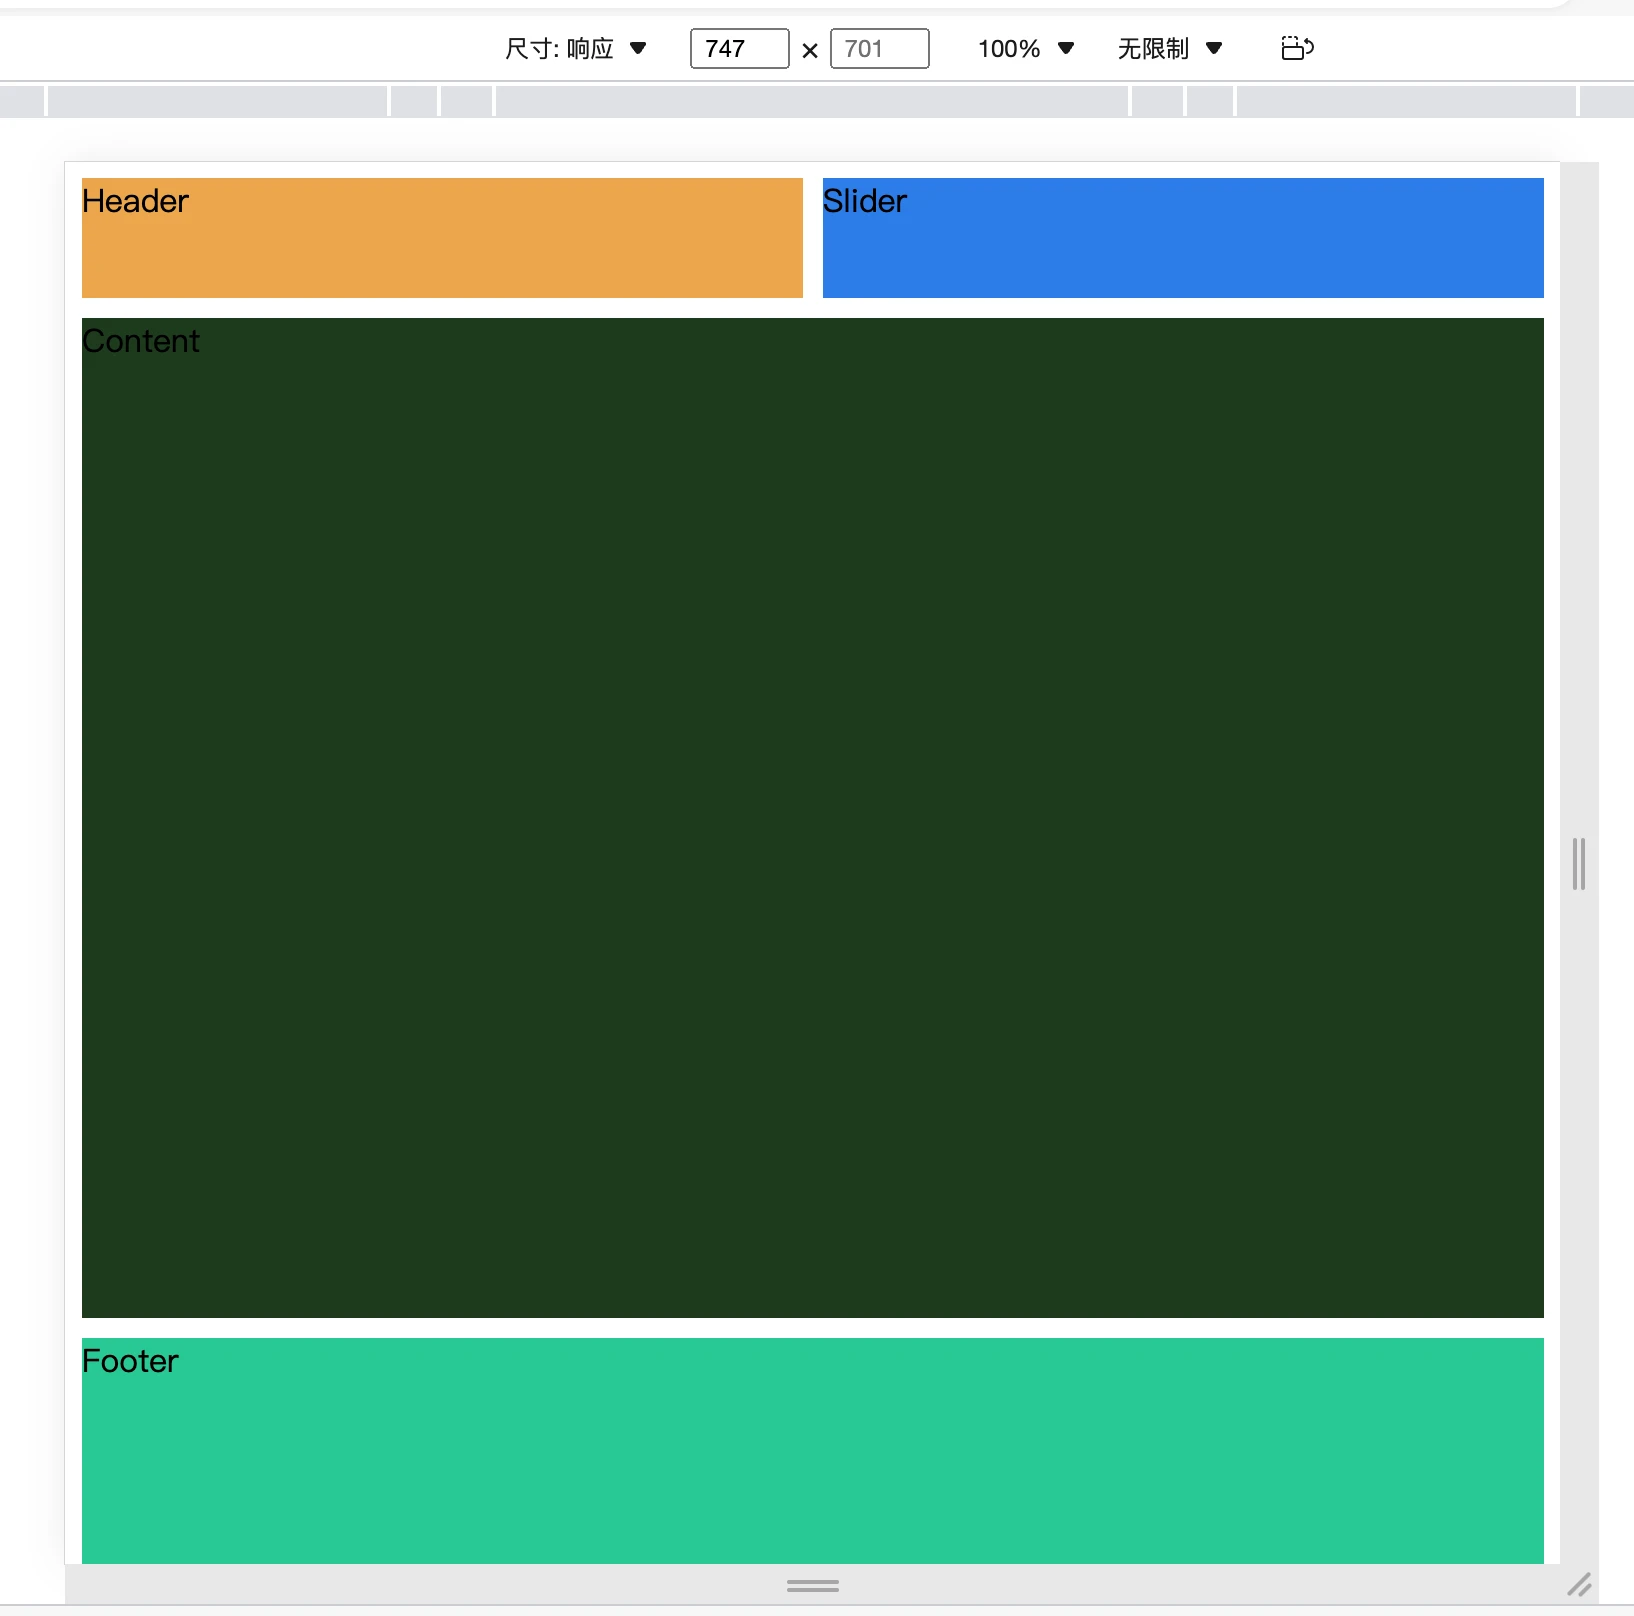The width and height of the screenshot is (1634, 1616).
Task: Click the viewport height field showing 701
Action: (879, 48)
